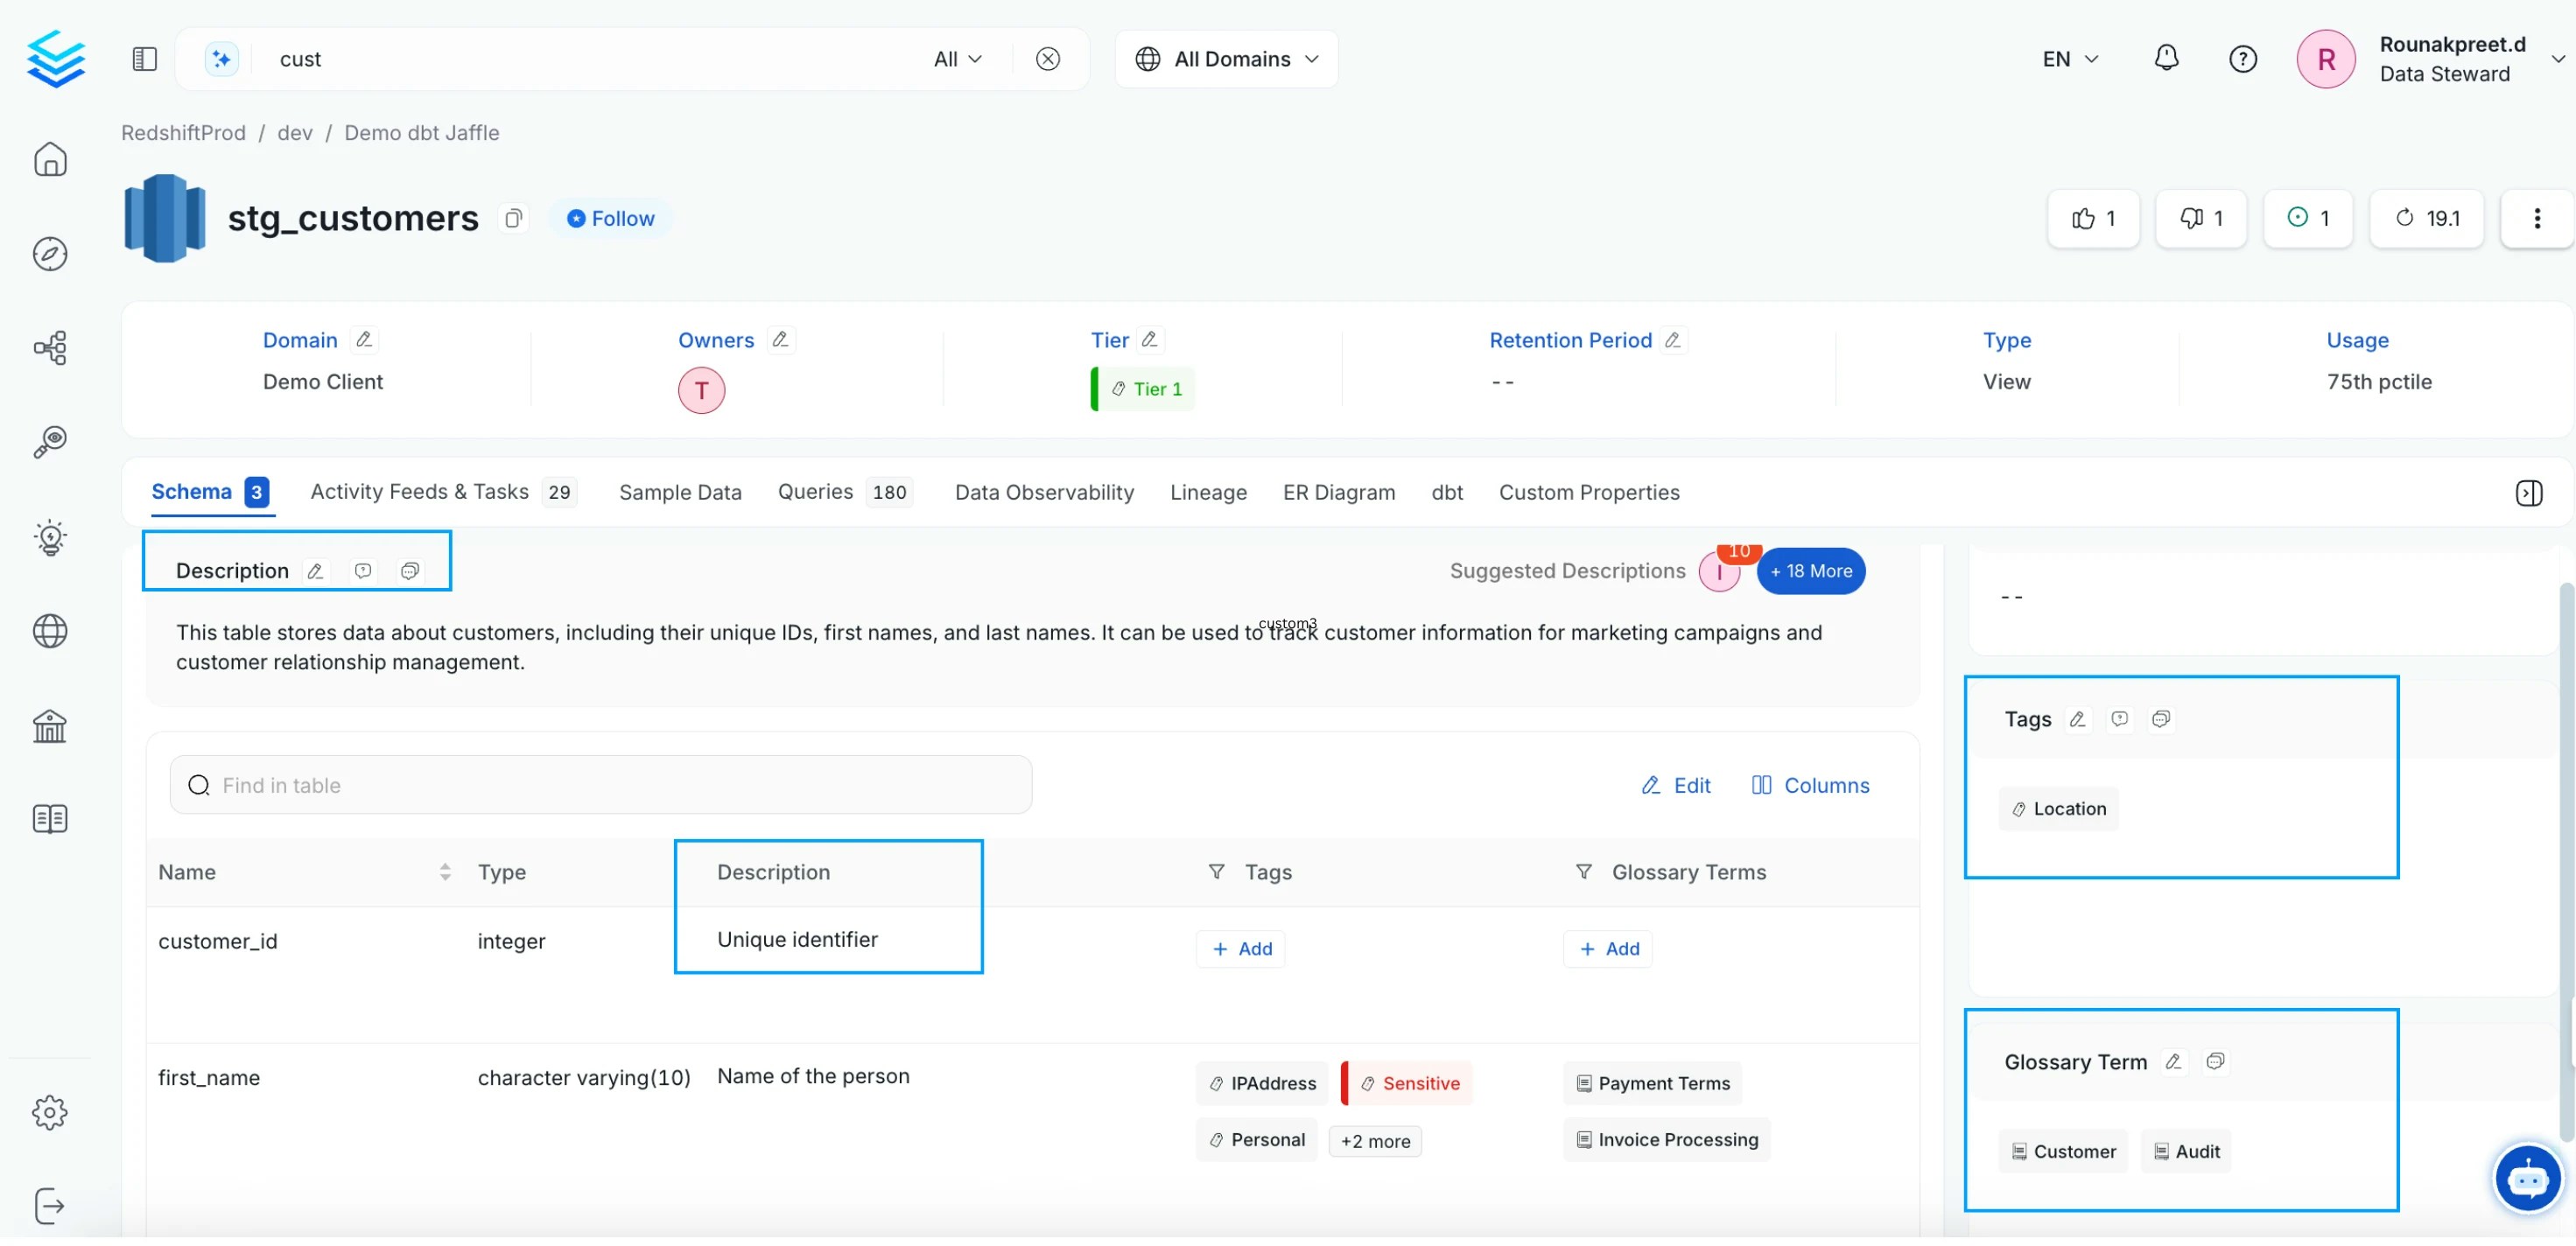This screenshot has height=1246, width=2576.
Task: Open the All Domains dropdown
Action: tap(1226, 59)
